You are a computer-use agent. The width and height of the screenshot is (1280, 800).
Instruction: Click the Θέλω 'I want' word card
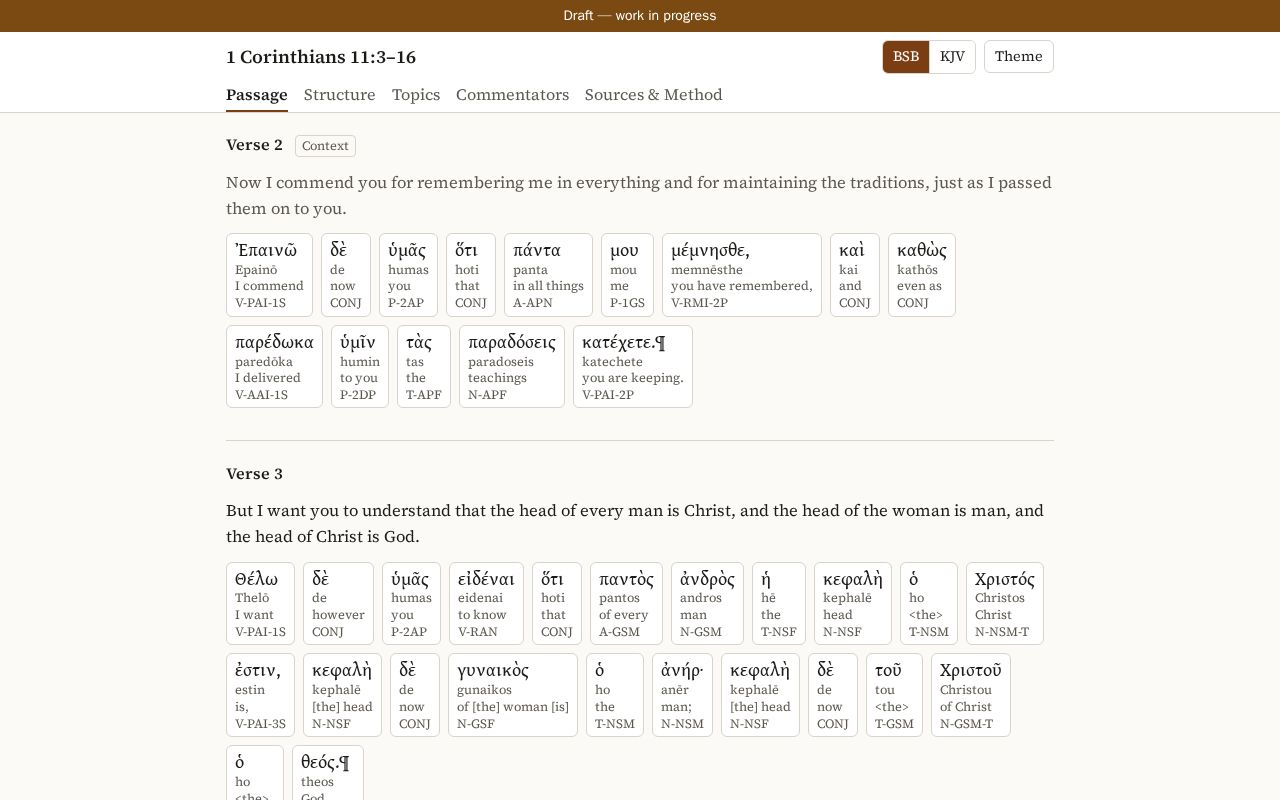pyautogui.click(x=260, y=604)
